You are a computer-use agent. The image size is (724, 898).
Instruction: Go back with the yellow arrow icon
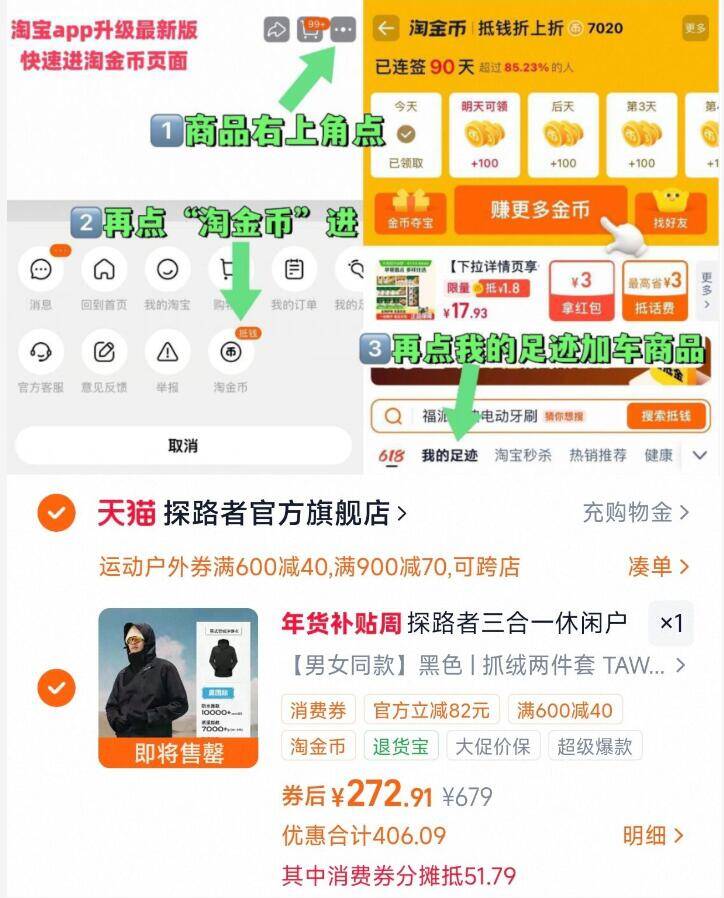pyautogui.click(x=386, y=28)
